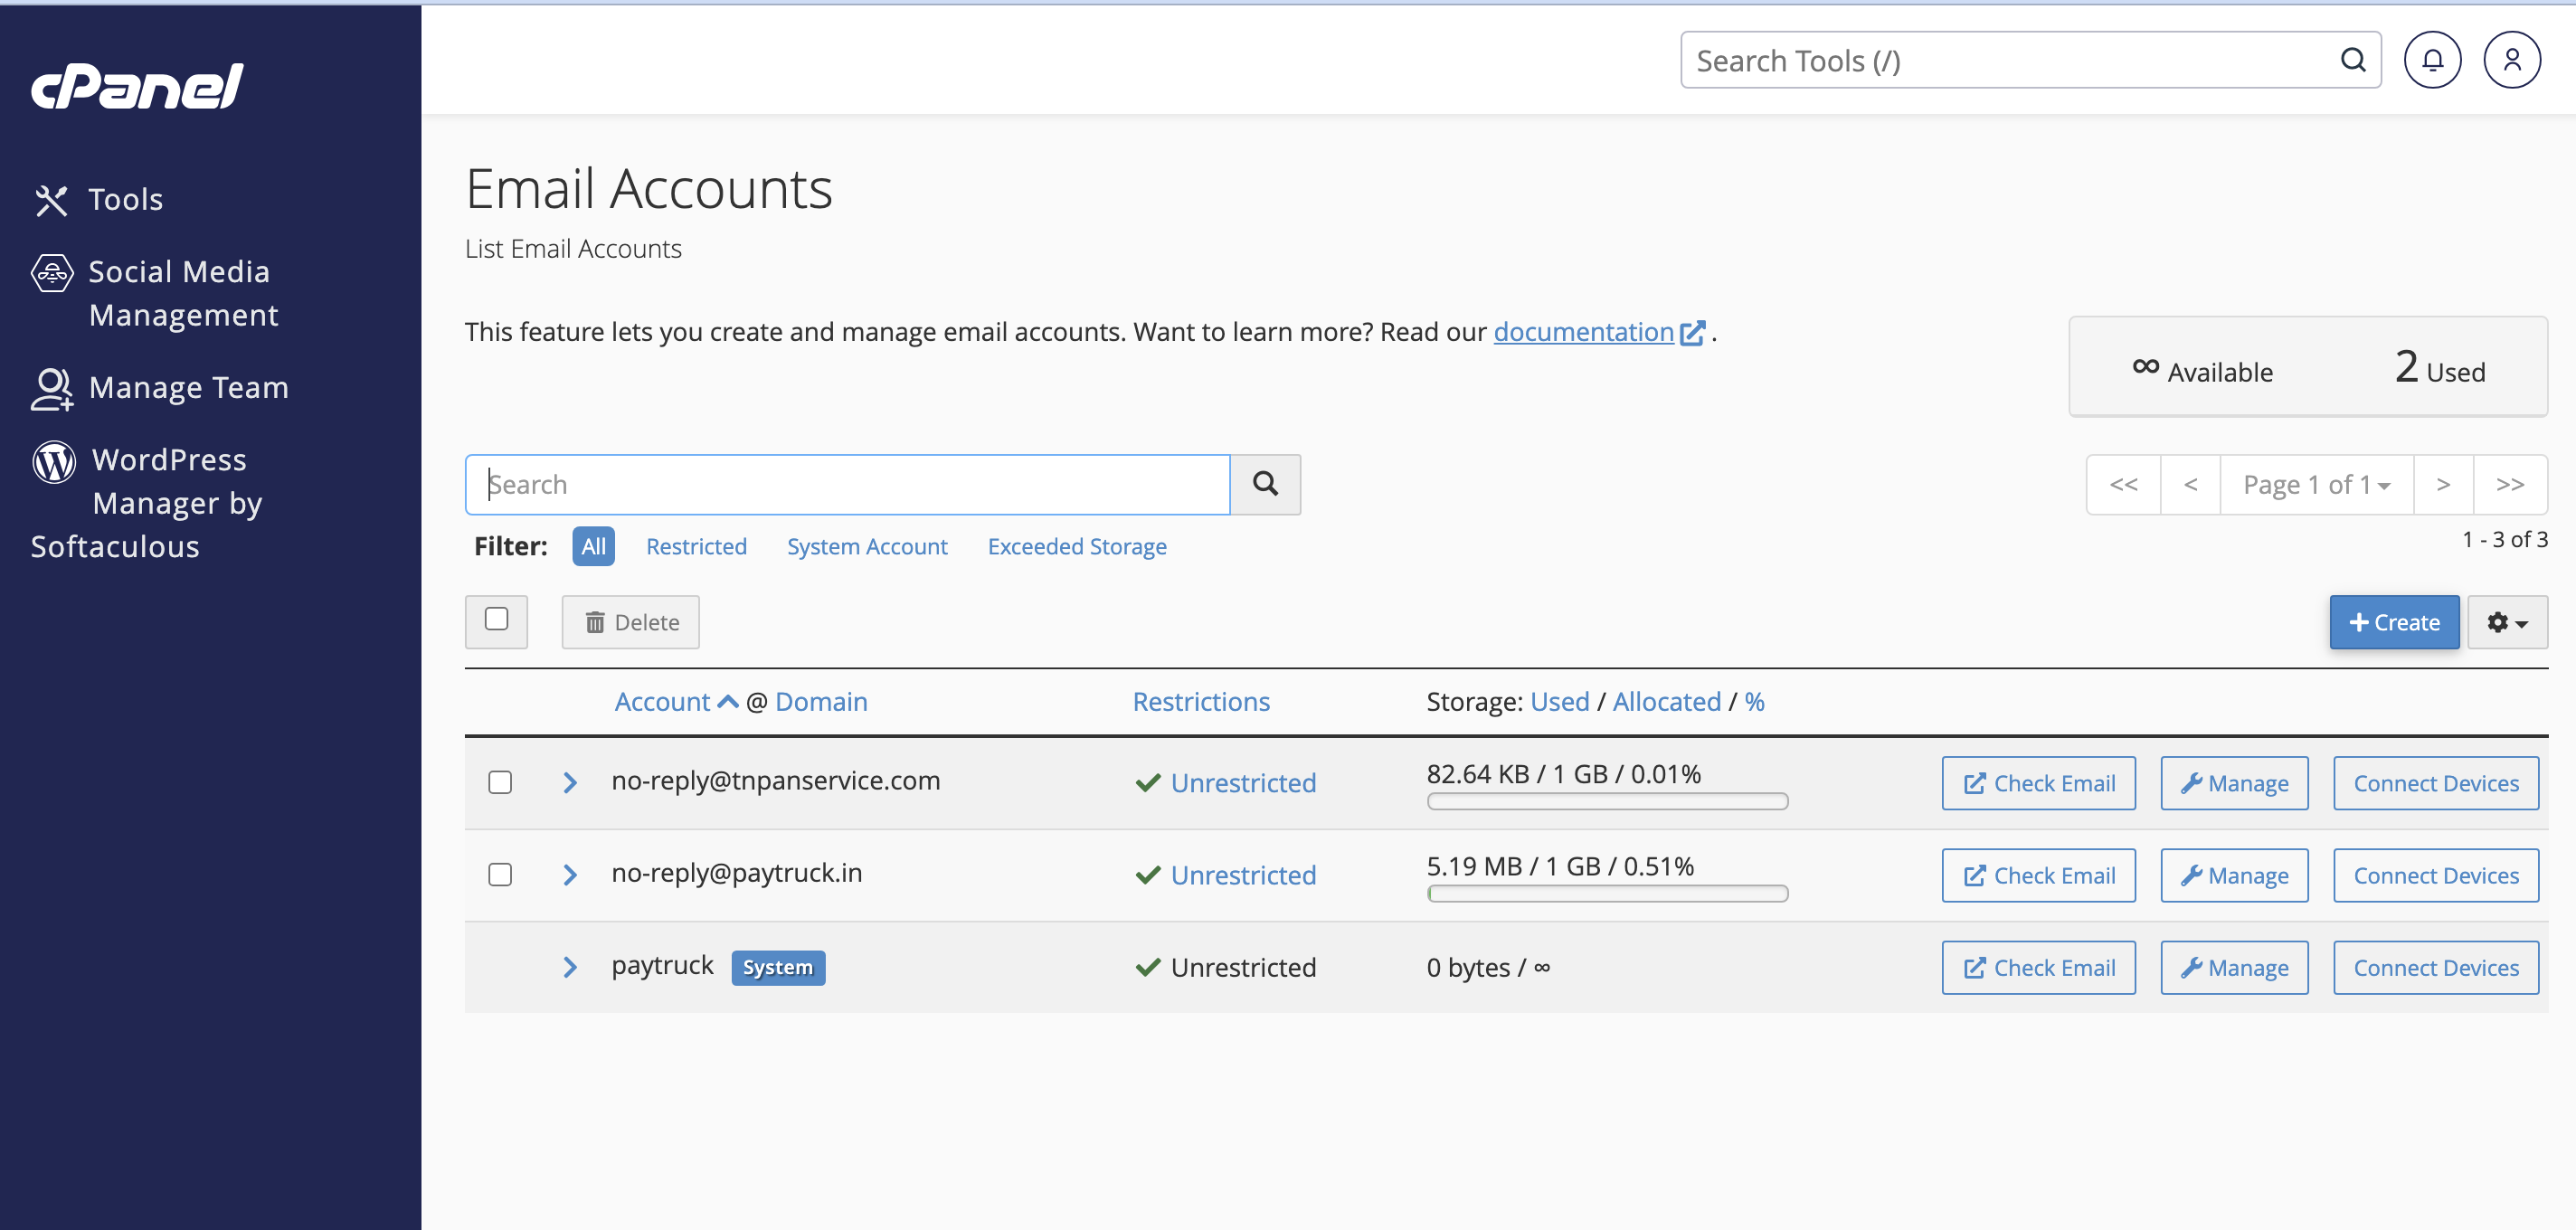Open WordPress Manager by Softaculous
Screen dimensions: 2576x1230
click(168, 502)
